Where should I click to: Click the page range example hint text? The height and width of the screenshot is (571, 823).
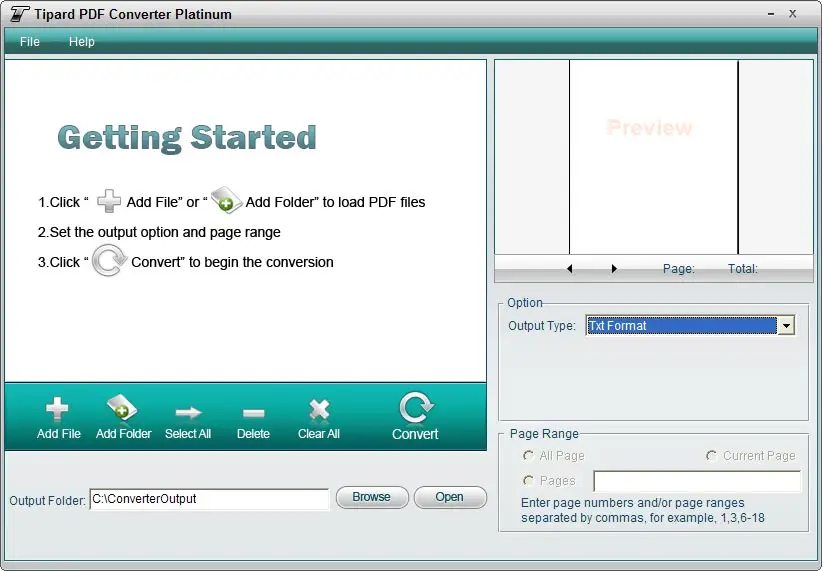click(x=642, y=510)
